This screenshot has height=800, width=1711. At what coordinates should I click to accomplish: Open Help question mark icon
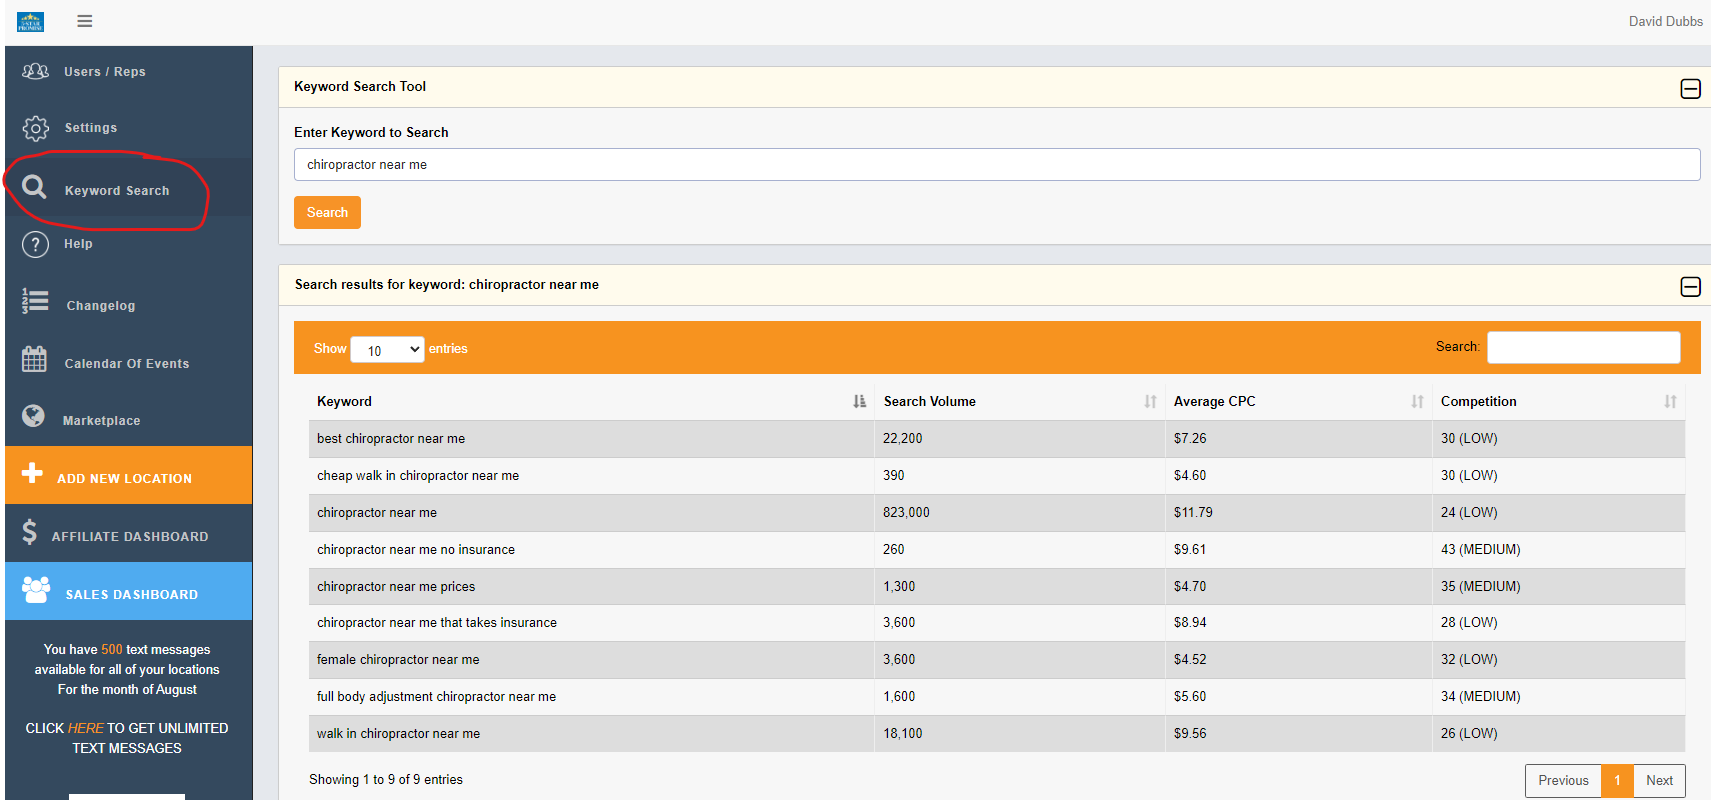click(36, 244)
